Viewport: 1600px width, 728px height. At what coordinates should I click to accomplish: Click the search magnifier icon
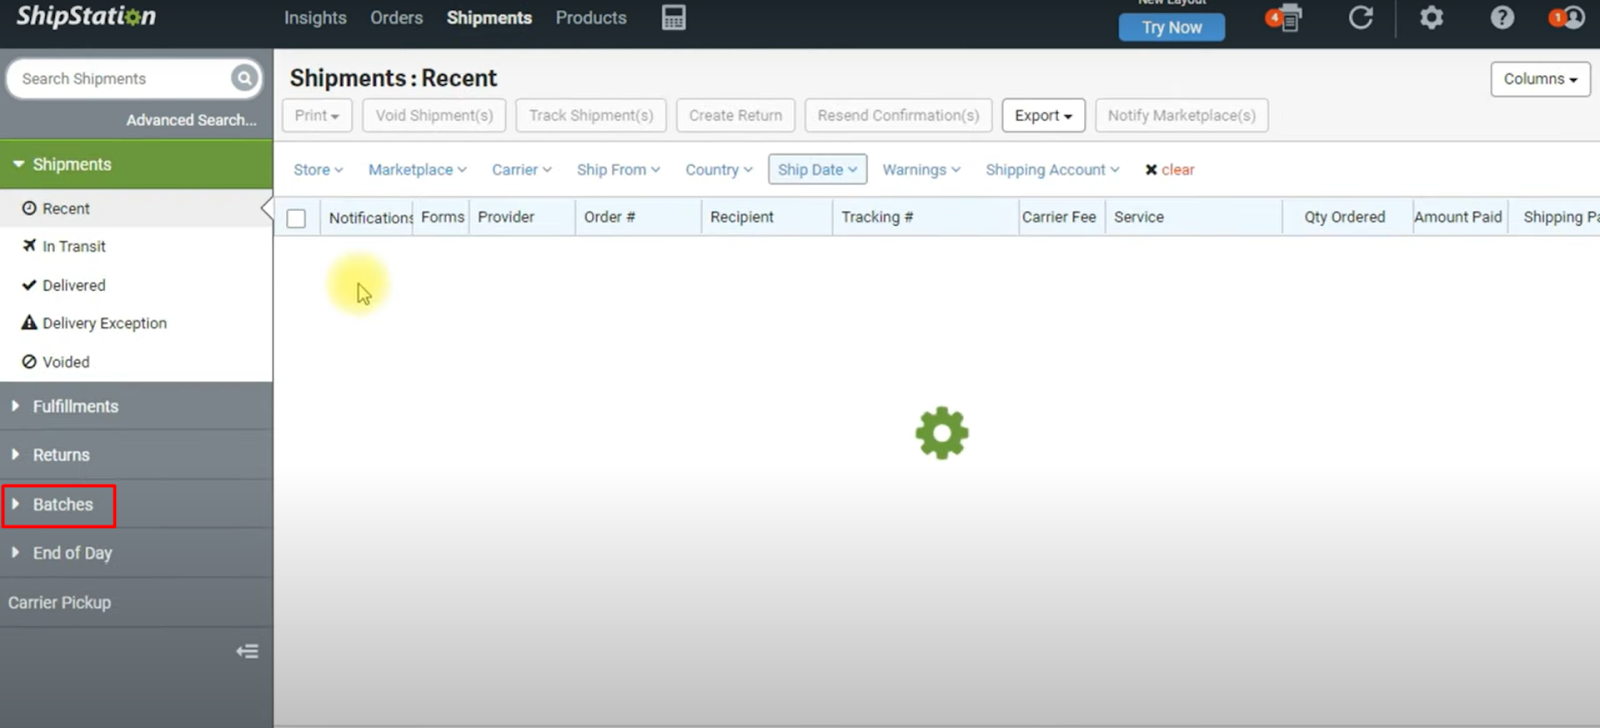click(244, 78)
